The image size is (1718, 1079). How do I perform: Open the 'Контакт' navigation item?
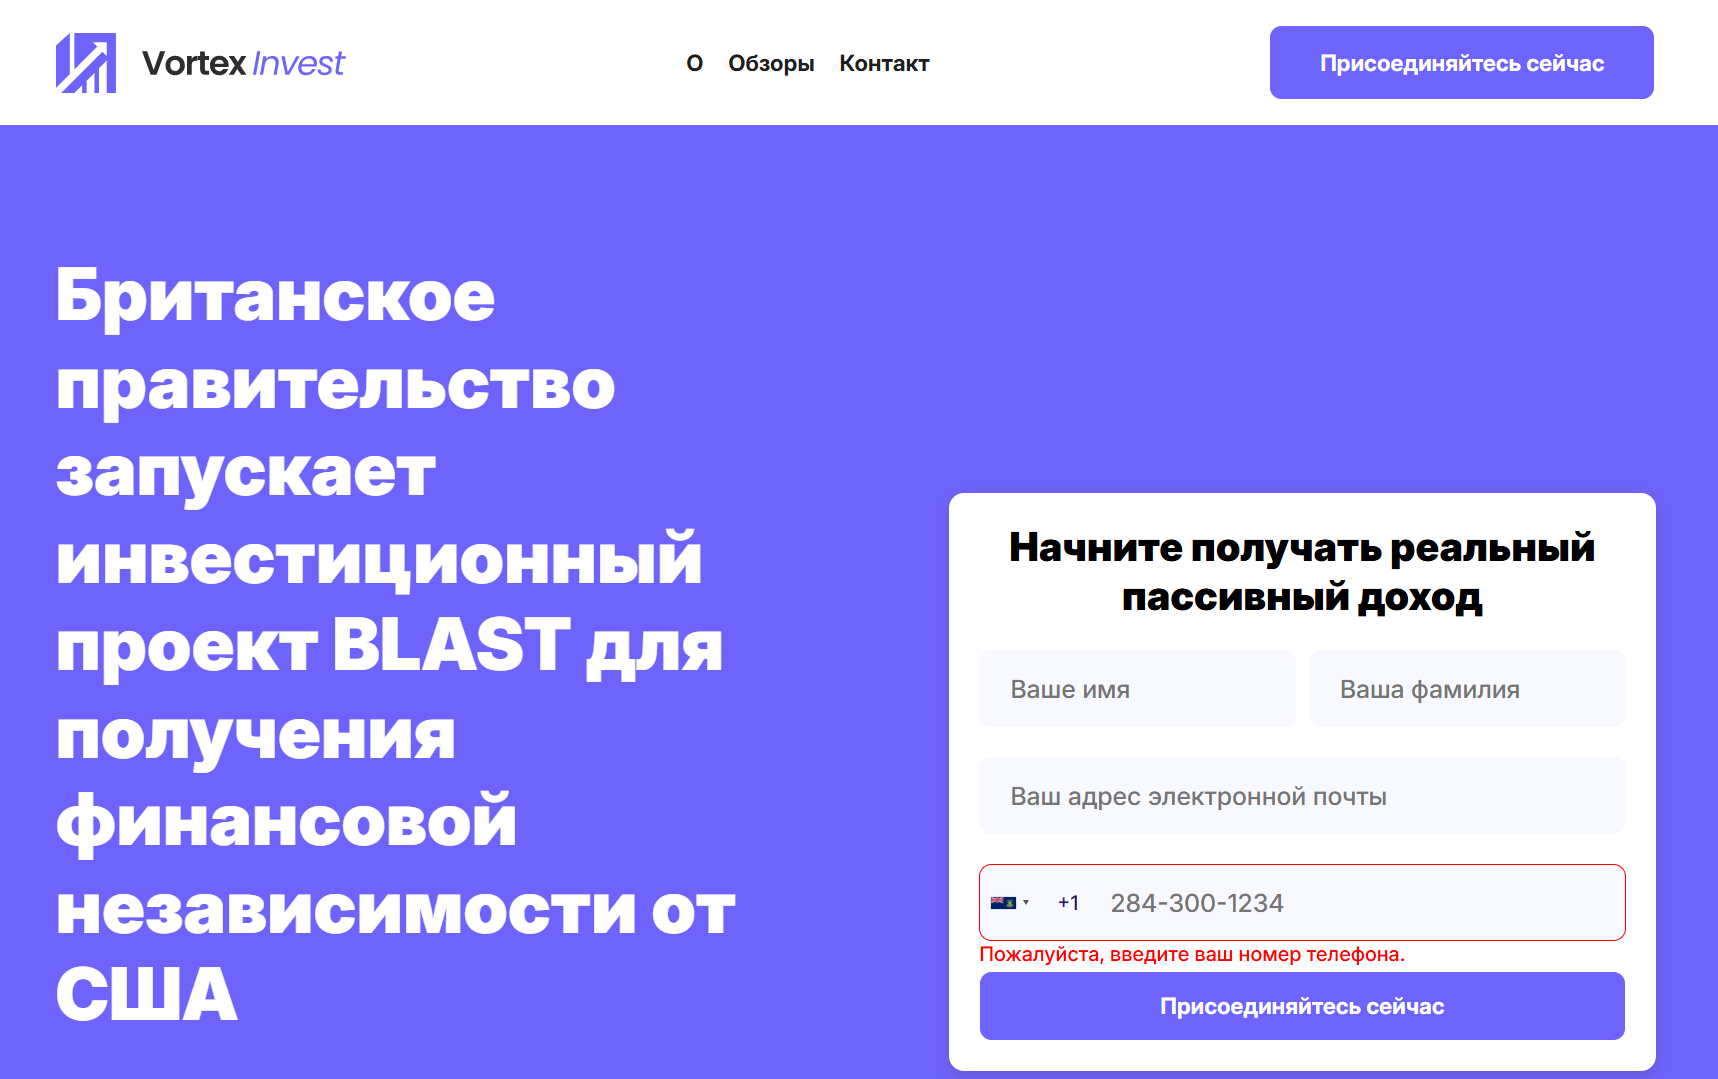pos(884,63)
